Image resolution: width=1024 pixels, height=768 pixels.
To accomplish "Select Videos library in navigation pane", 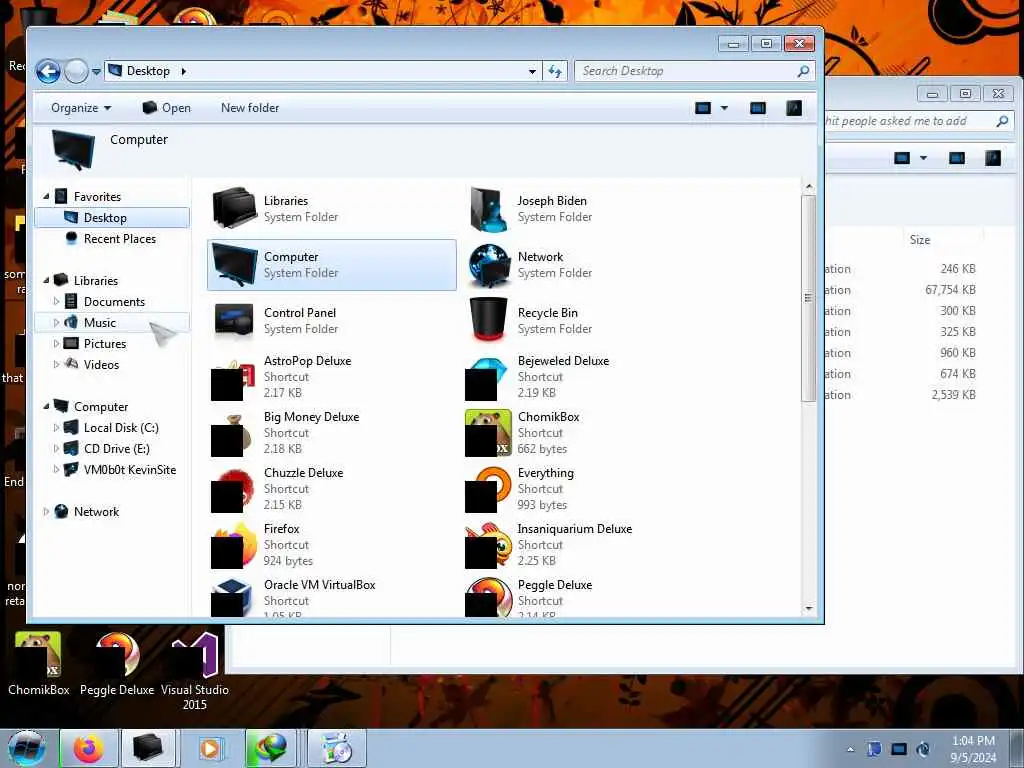I will pyautogui.click(x=112, y=365).
